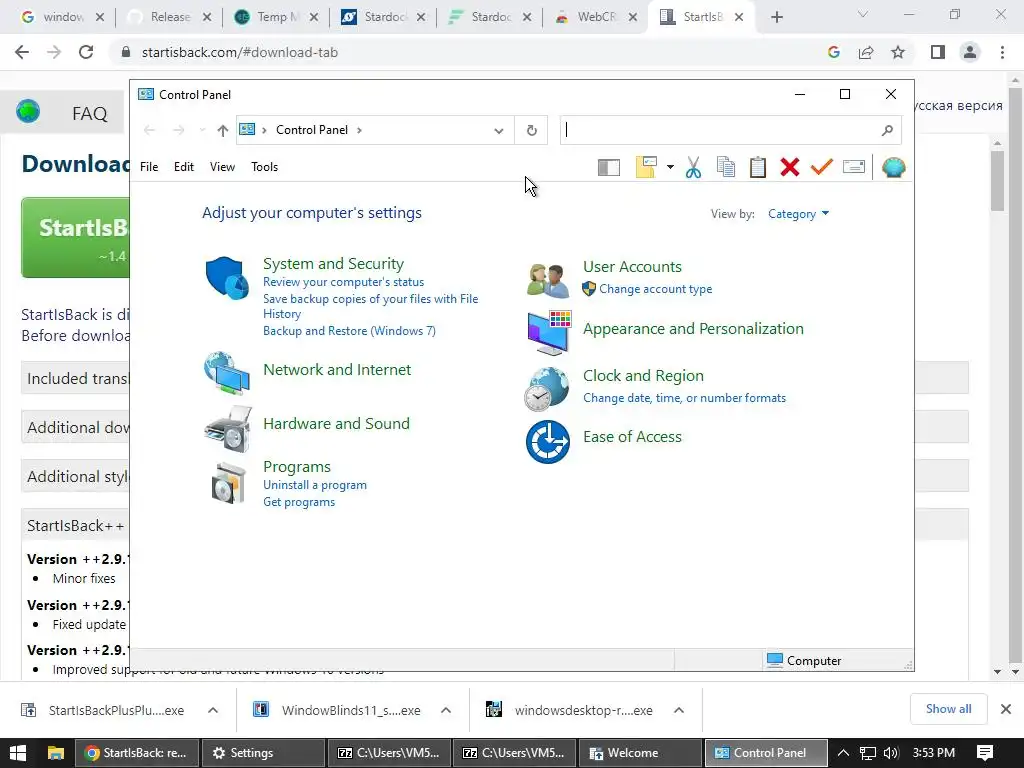Screen dimensions: 1024x768
Task: Open the Edit menu
Action: tap(184, 167)
